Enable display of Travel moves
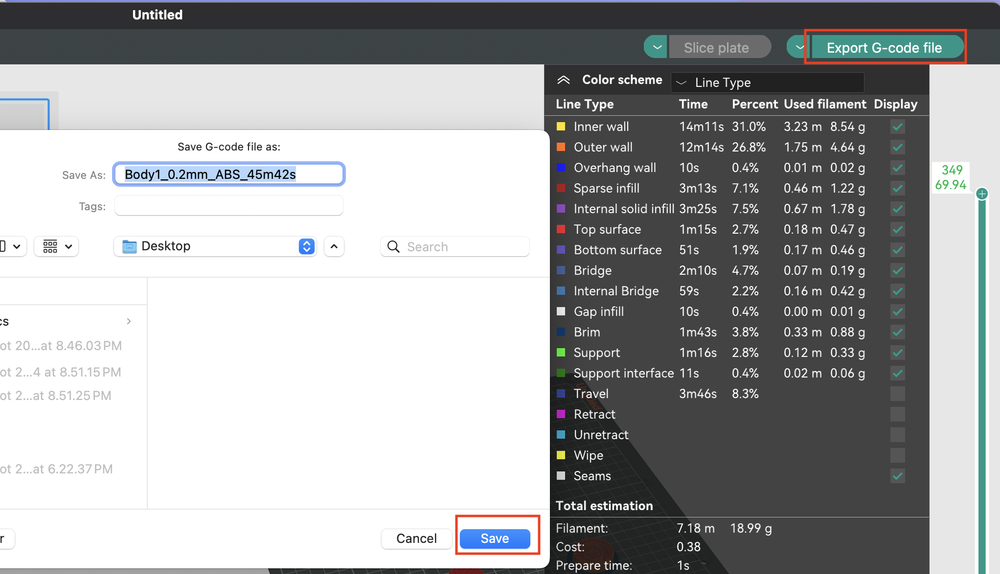1000x574 pixels. click(897, 394)
